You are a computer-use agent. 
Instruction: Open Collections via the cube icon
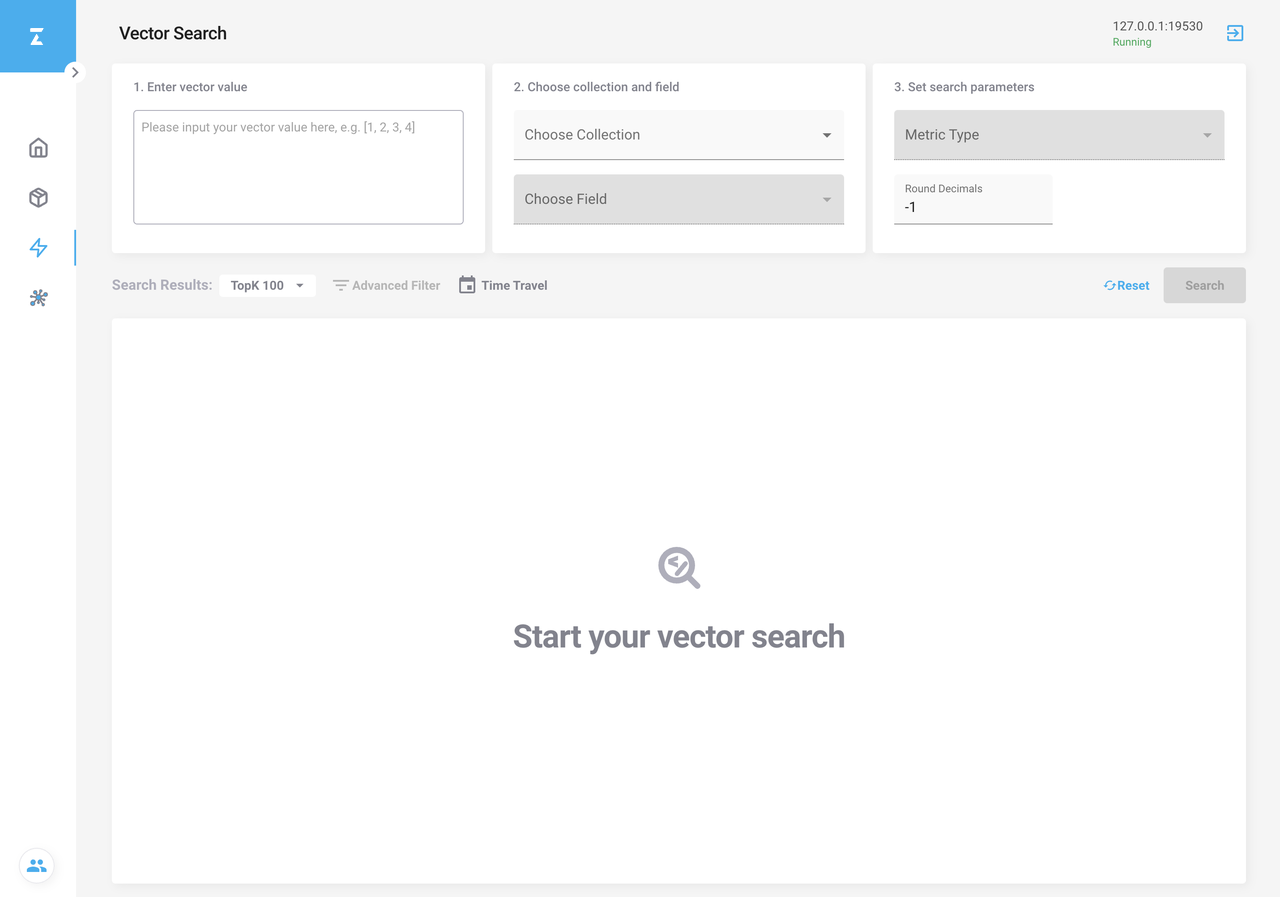tap(38, 198)
